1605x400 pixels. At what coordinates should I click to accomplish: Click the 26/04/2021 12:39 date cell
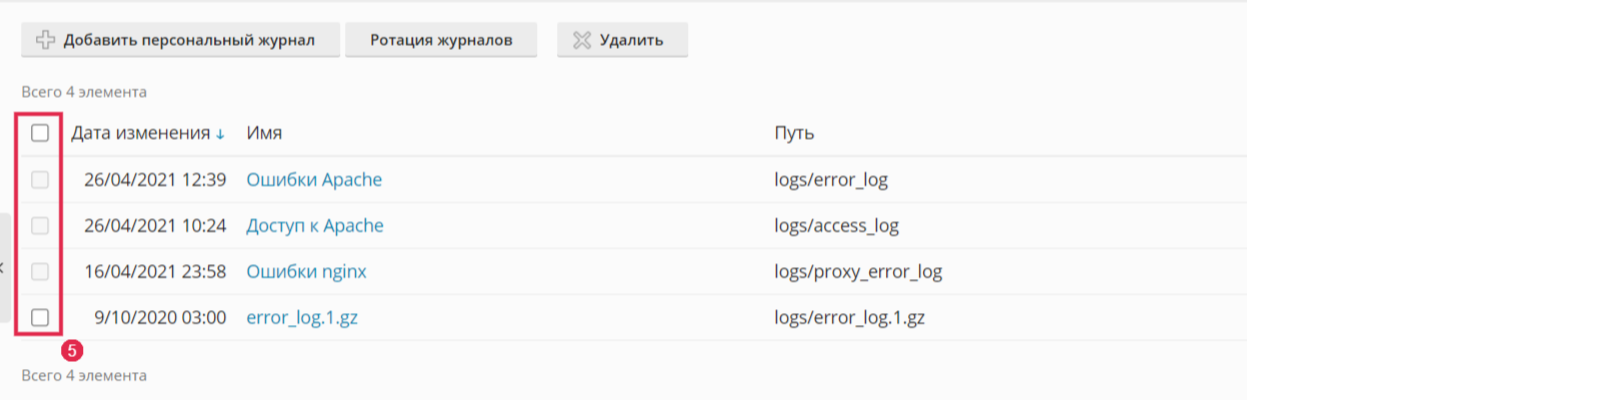(x=155, y=180)
